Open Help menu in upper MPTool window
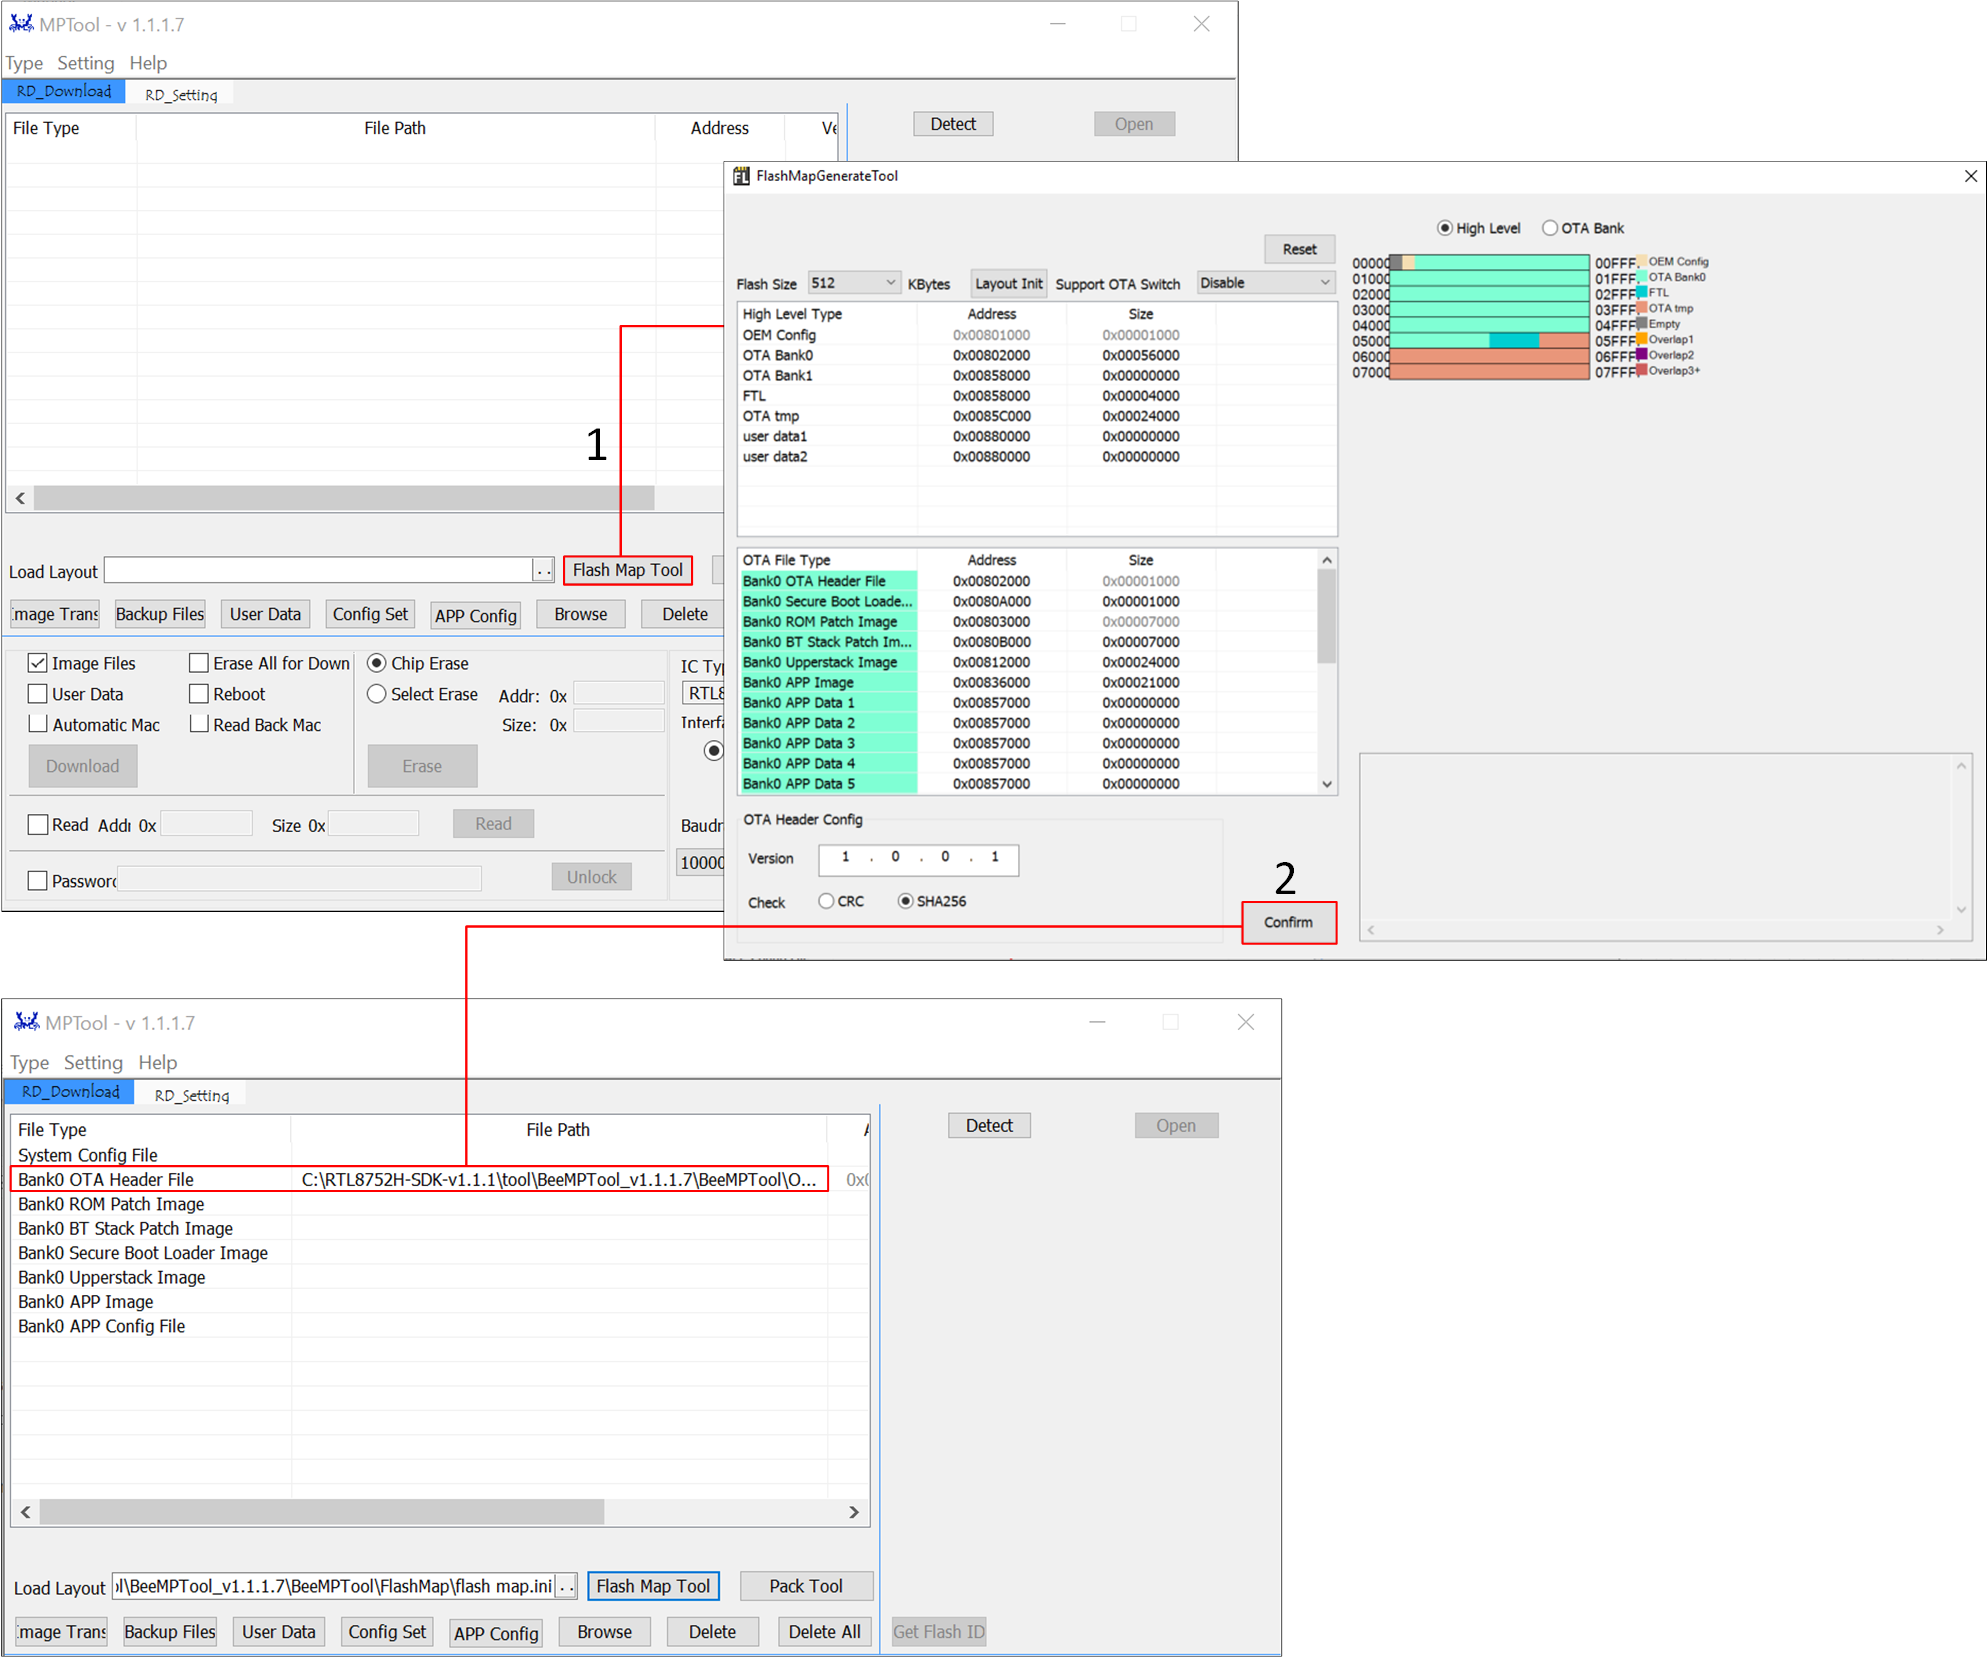The height and width of the screenshot is (1657, 1988). [148, 63]
